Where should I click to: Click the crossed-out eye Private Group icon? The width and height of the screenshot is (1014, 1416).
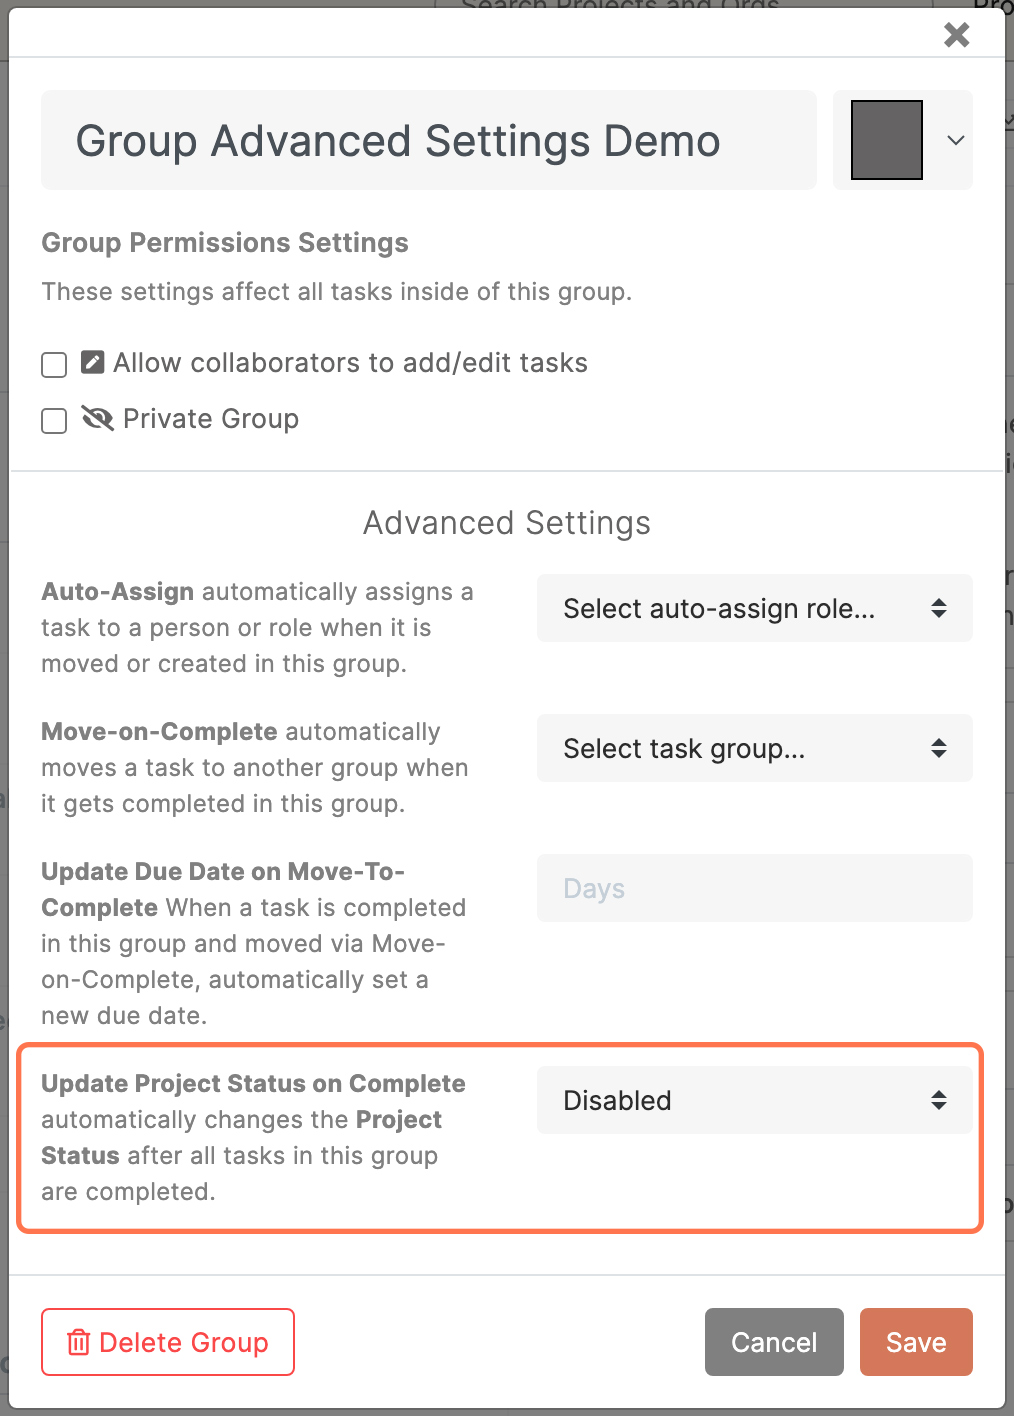coord(97,418)
